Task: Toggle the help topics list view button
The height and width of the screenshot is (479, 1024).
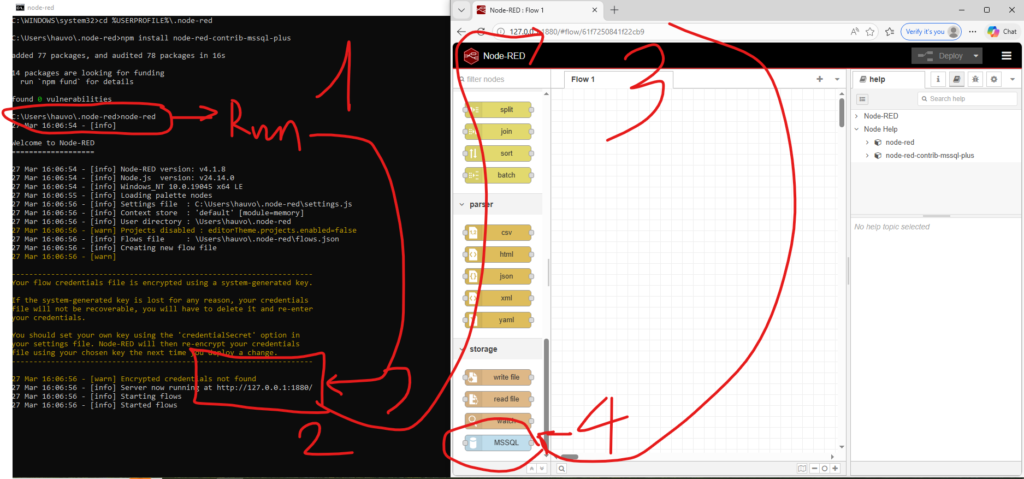Action: tap(863, 99)
